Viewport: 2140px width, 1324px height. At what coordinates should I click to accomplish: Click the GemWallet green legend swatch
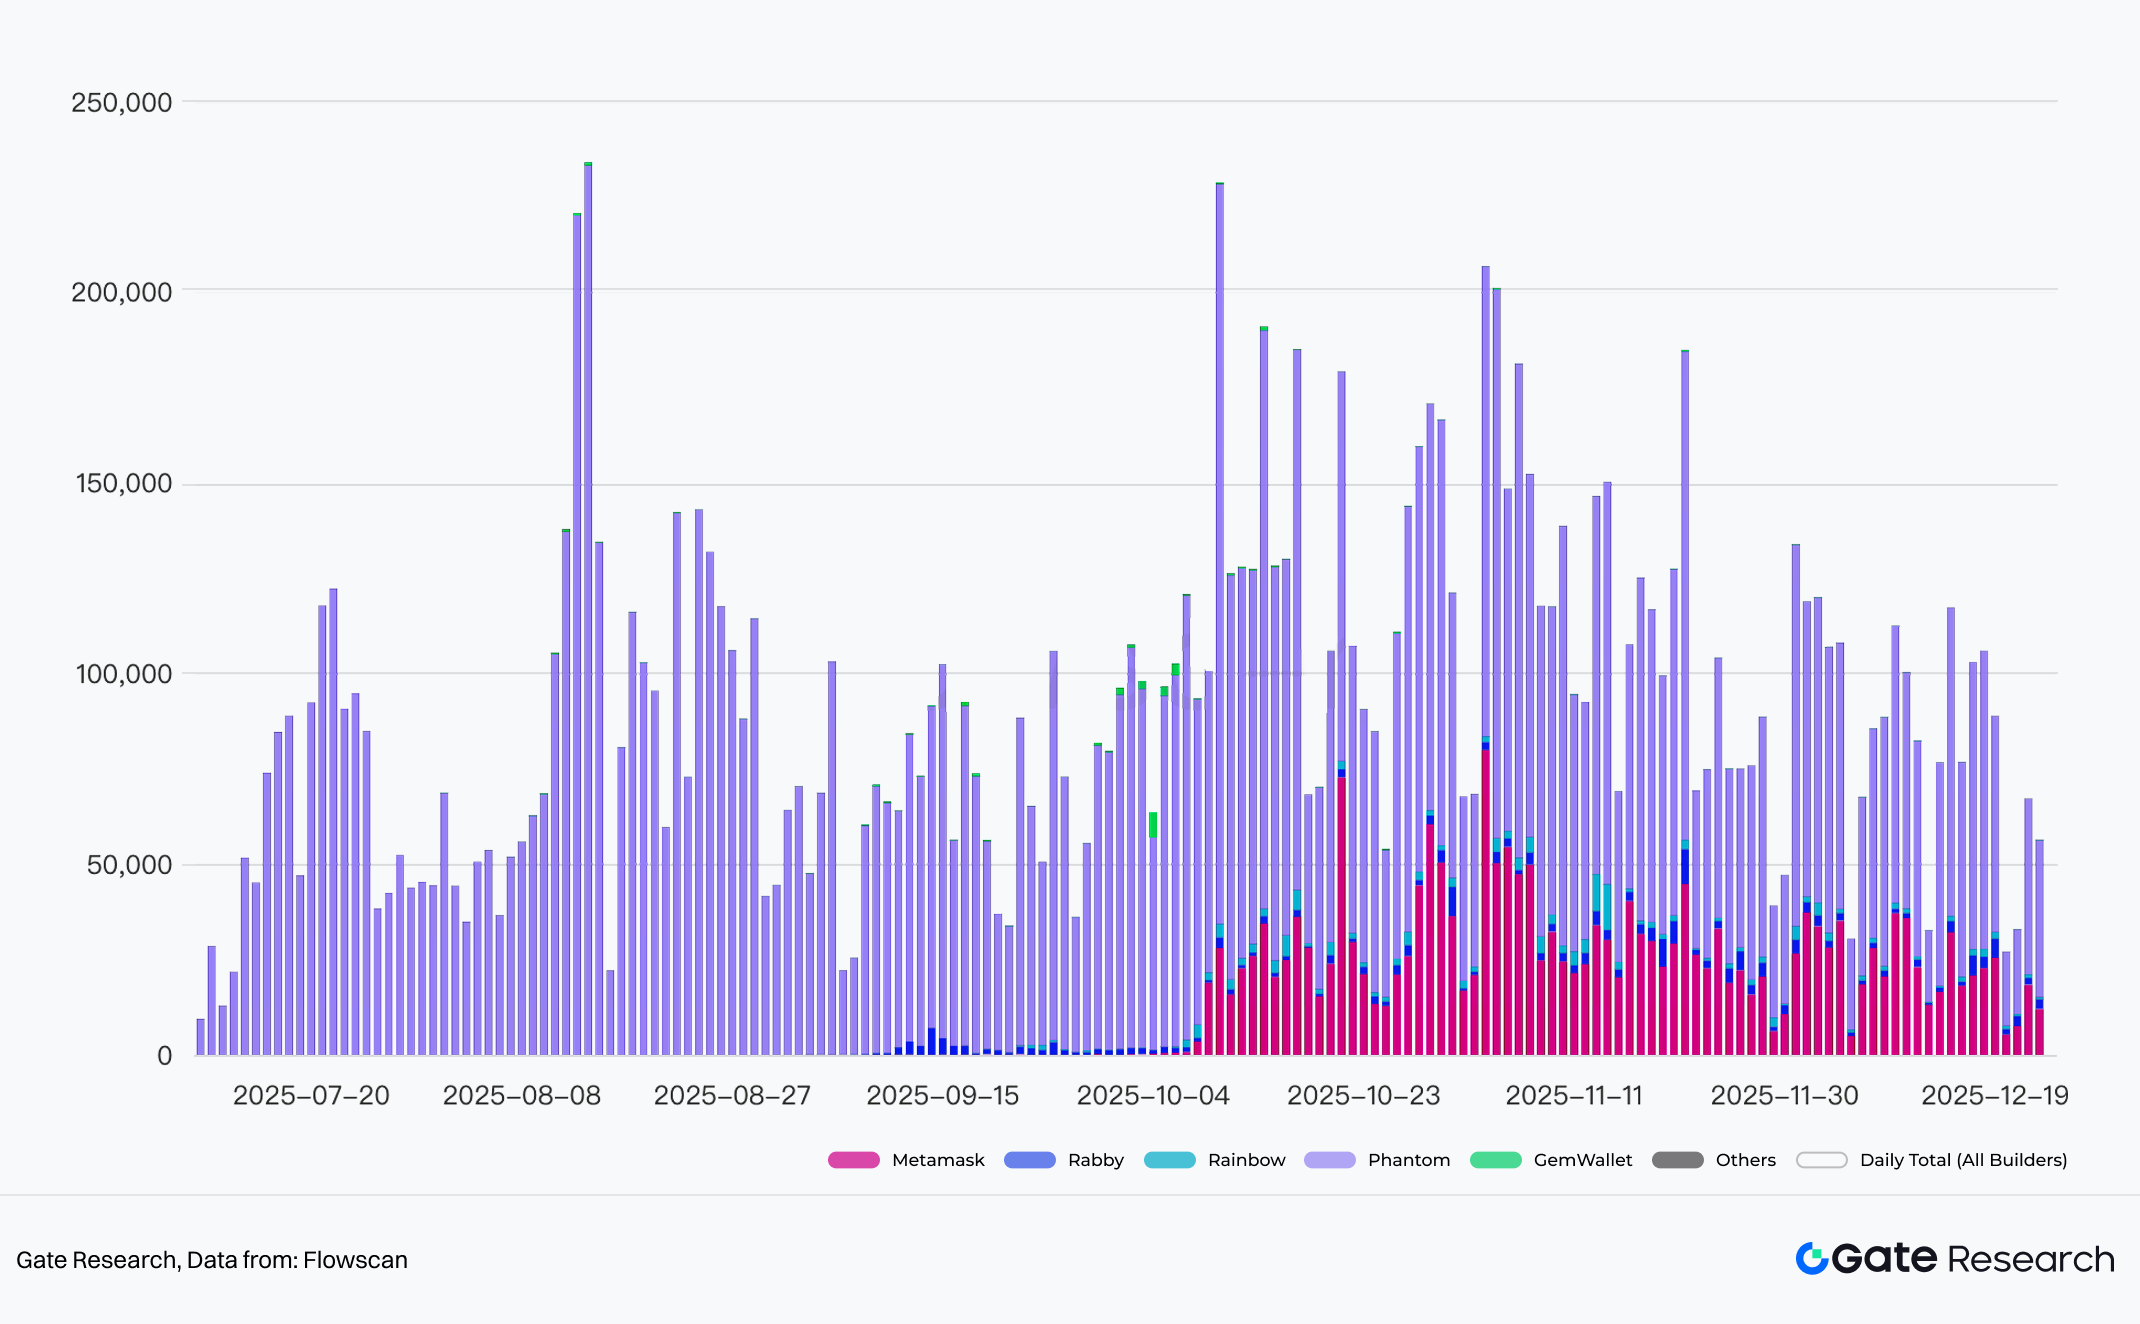click(x=1495, y=1160)
